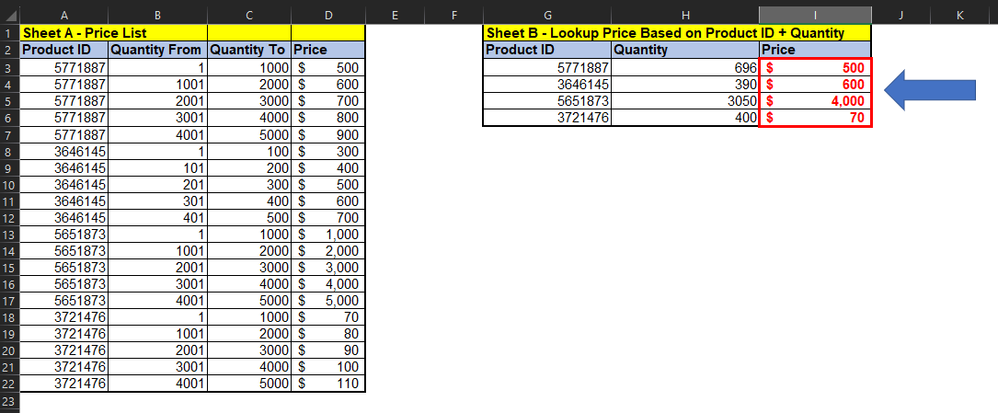The image size is (998, 413).
Task: Select column J header
Action: pos(901,15)
